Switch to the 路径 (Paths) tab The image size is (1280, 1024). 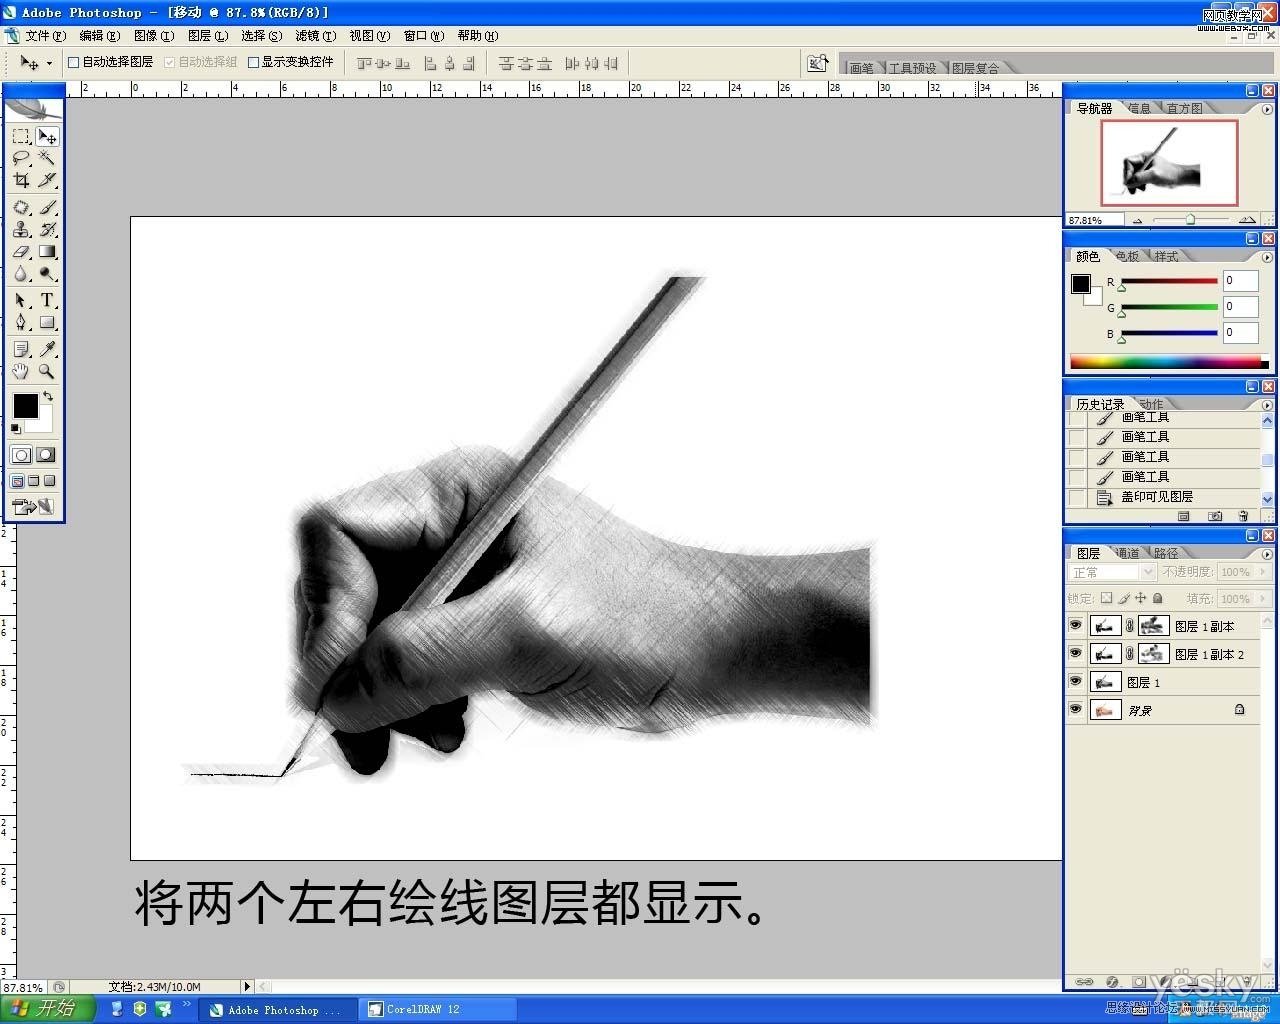point(1166,553)
